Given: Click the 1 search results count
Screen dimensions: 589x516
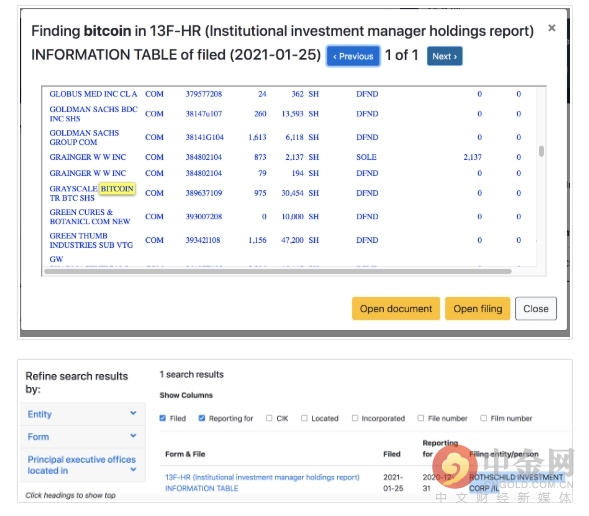Looking at the screenshot, I should tap(192, 374).
